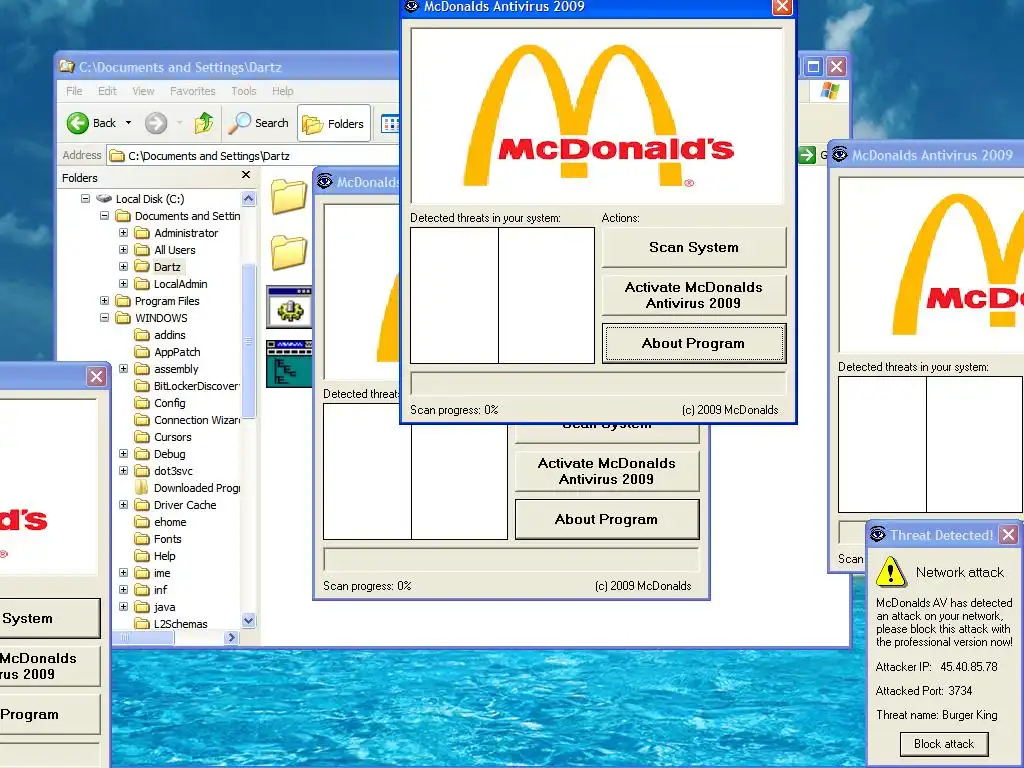Expand the All Users folder node
The height and width of the screenshot is (768, 1024).
point(123,249)
